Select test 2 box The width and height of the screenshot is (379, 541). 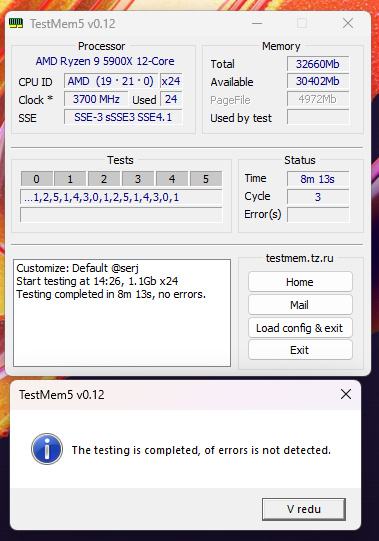[104, 179]
